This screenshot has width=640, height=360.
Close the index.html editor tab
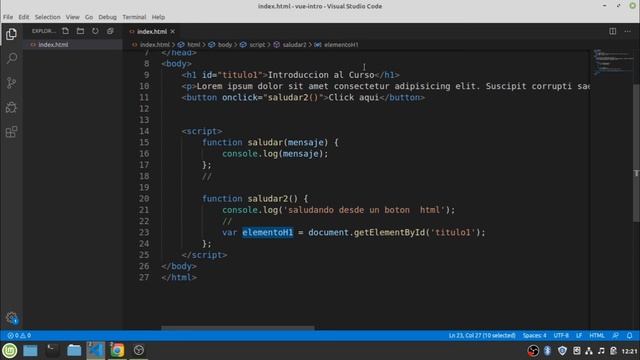pos(173,31)
